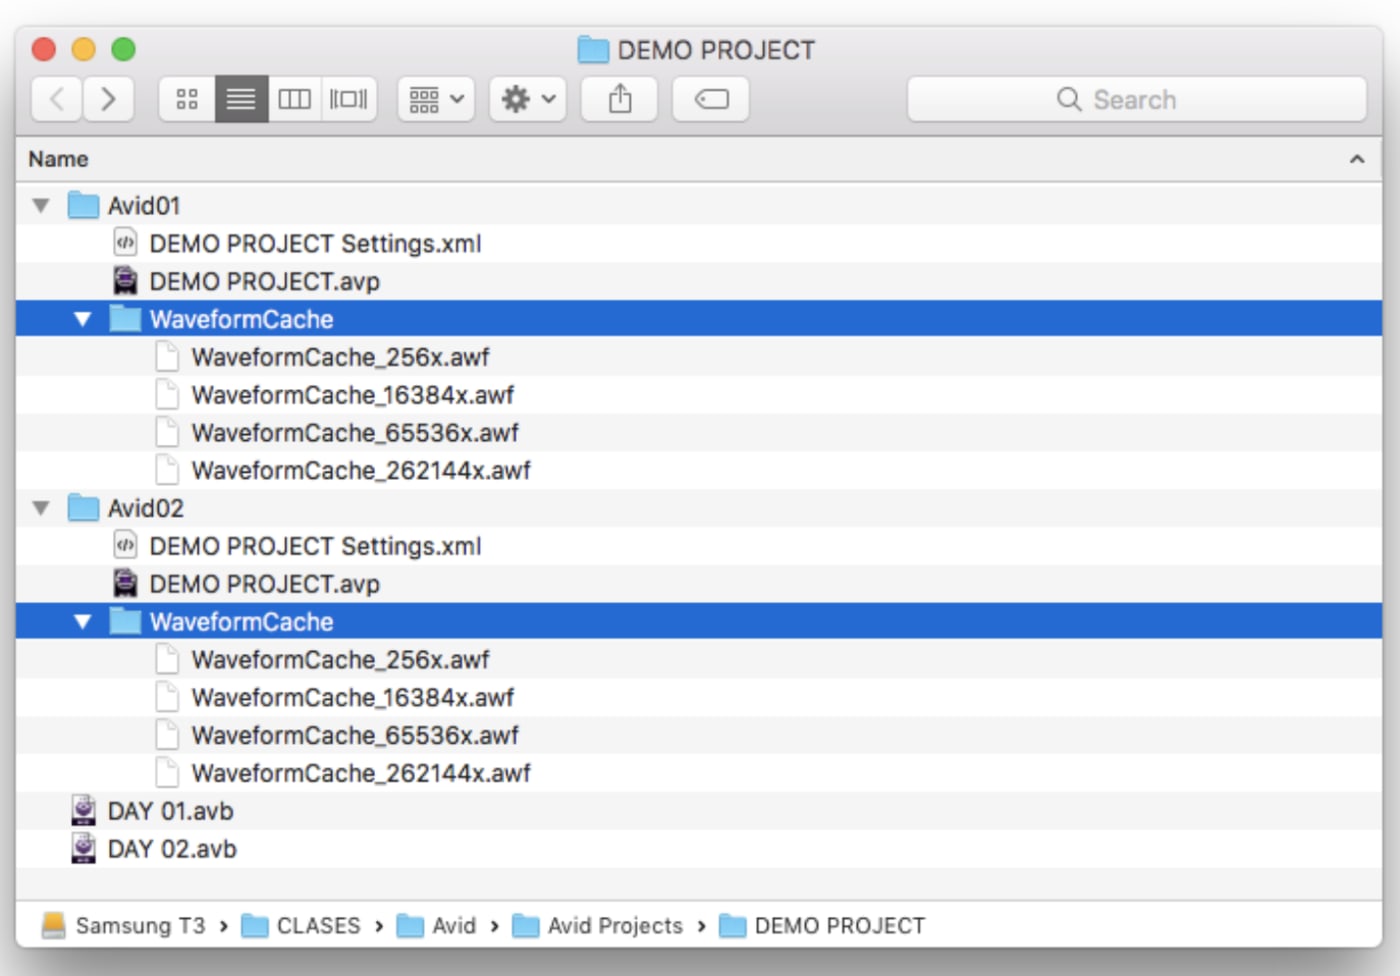Screen dimensions: 1400x976
Task: Click Samsung T3 in the path bar
Action: [140, 926]
